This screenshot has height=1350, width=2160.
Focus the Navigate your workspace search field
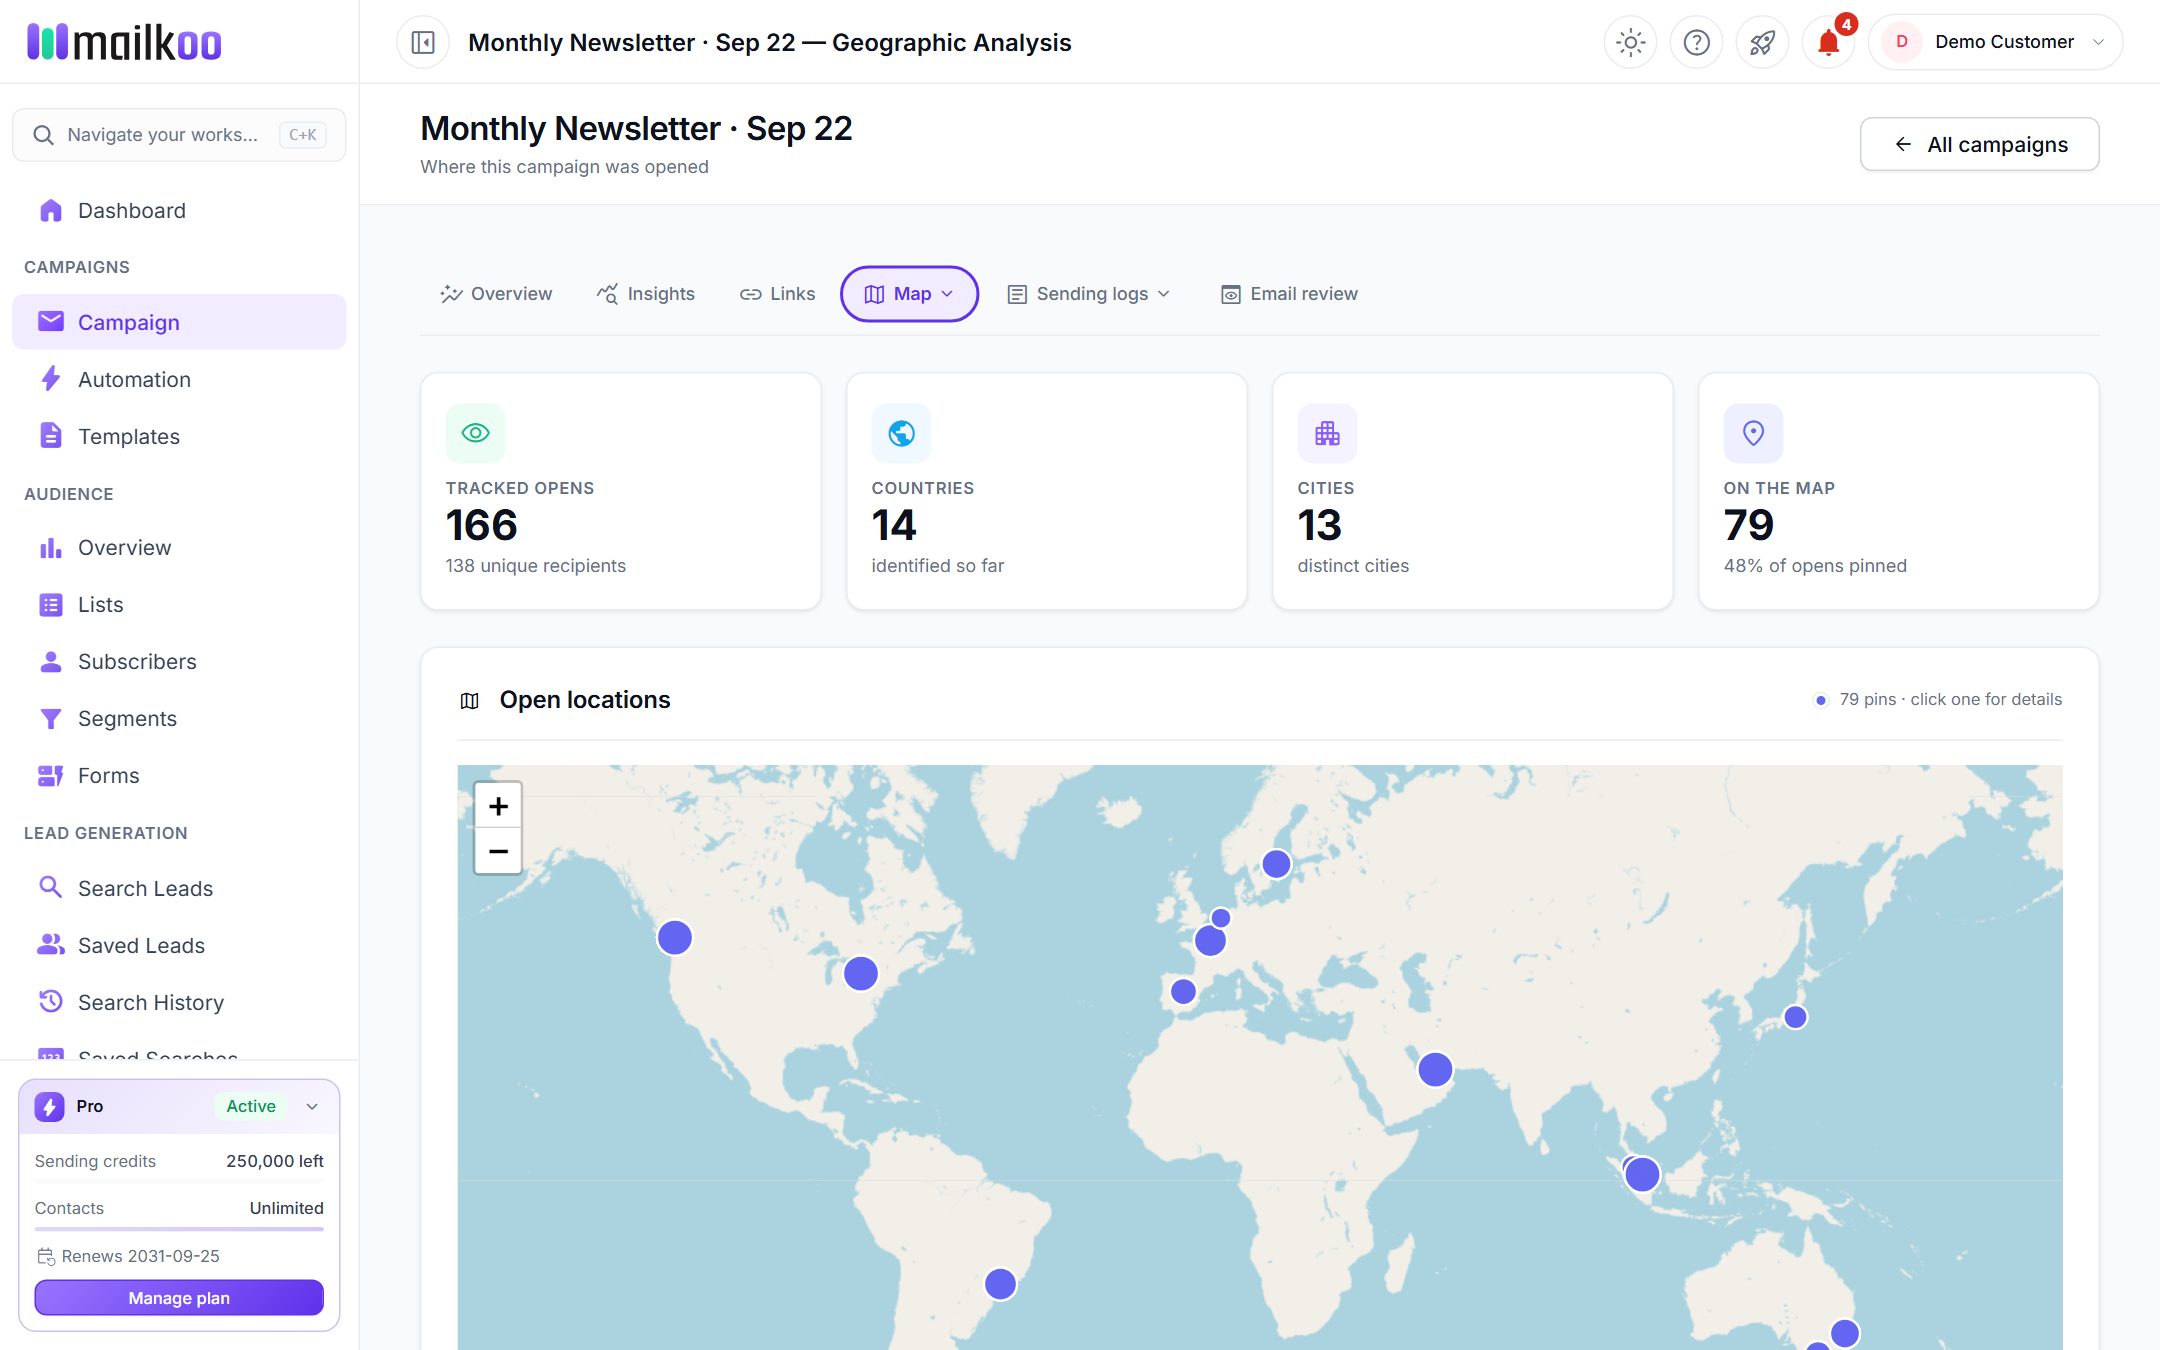pos(179,135)
